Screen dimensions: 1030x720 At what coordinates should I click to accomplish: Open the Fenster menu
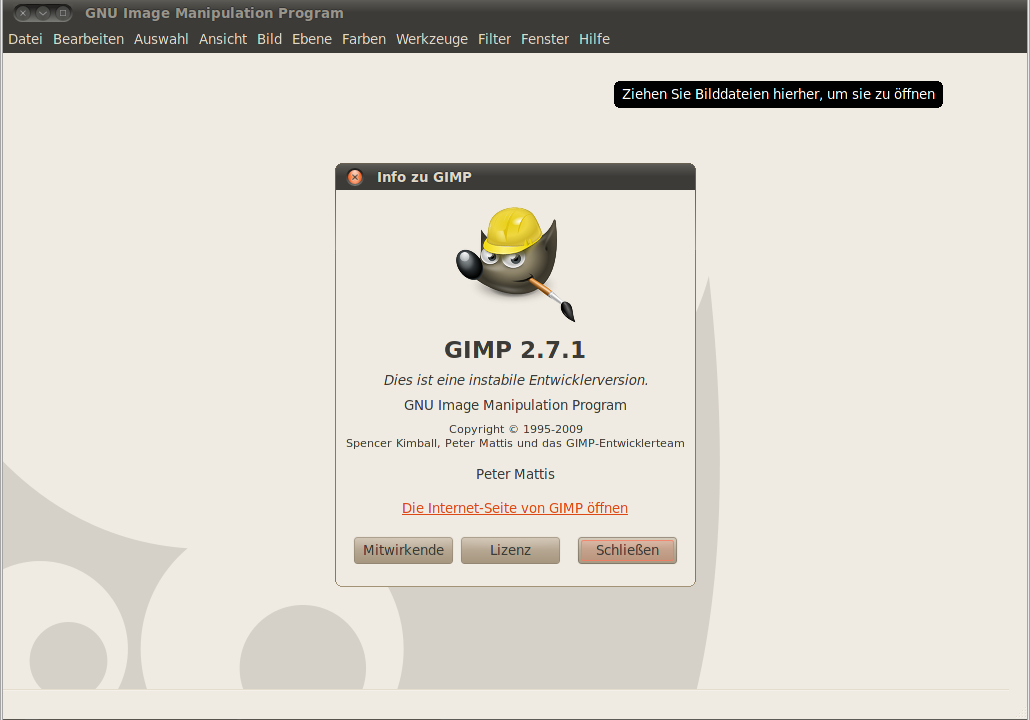[544, 39]
